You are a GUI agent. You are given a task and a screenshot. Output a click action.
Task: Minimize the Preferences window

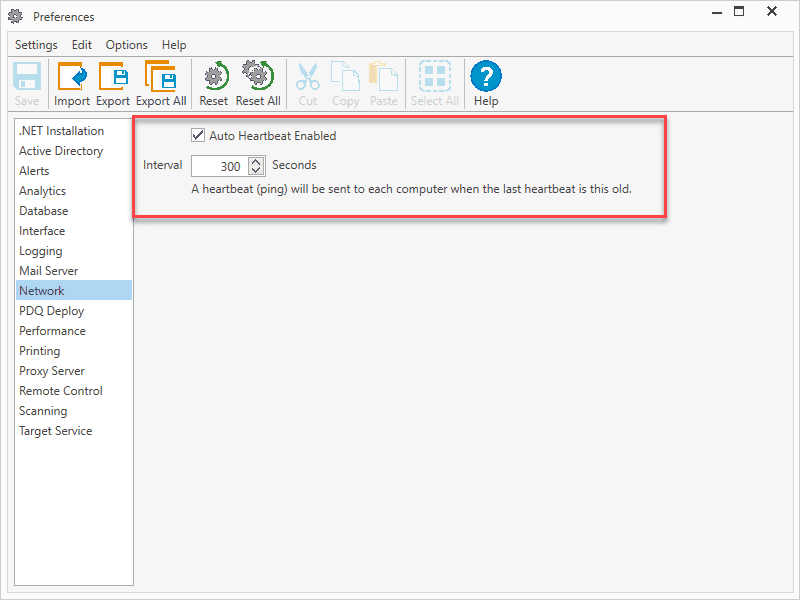pos(717,12)
